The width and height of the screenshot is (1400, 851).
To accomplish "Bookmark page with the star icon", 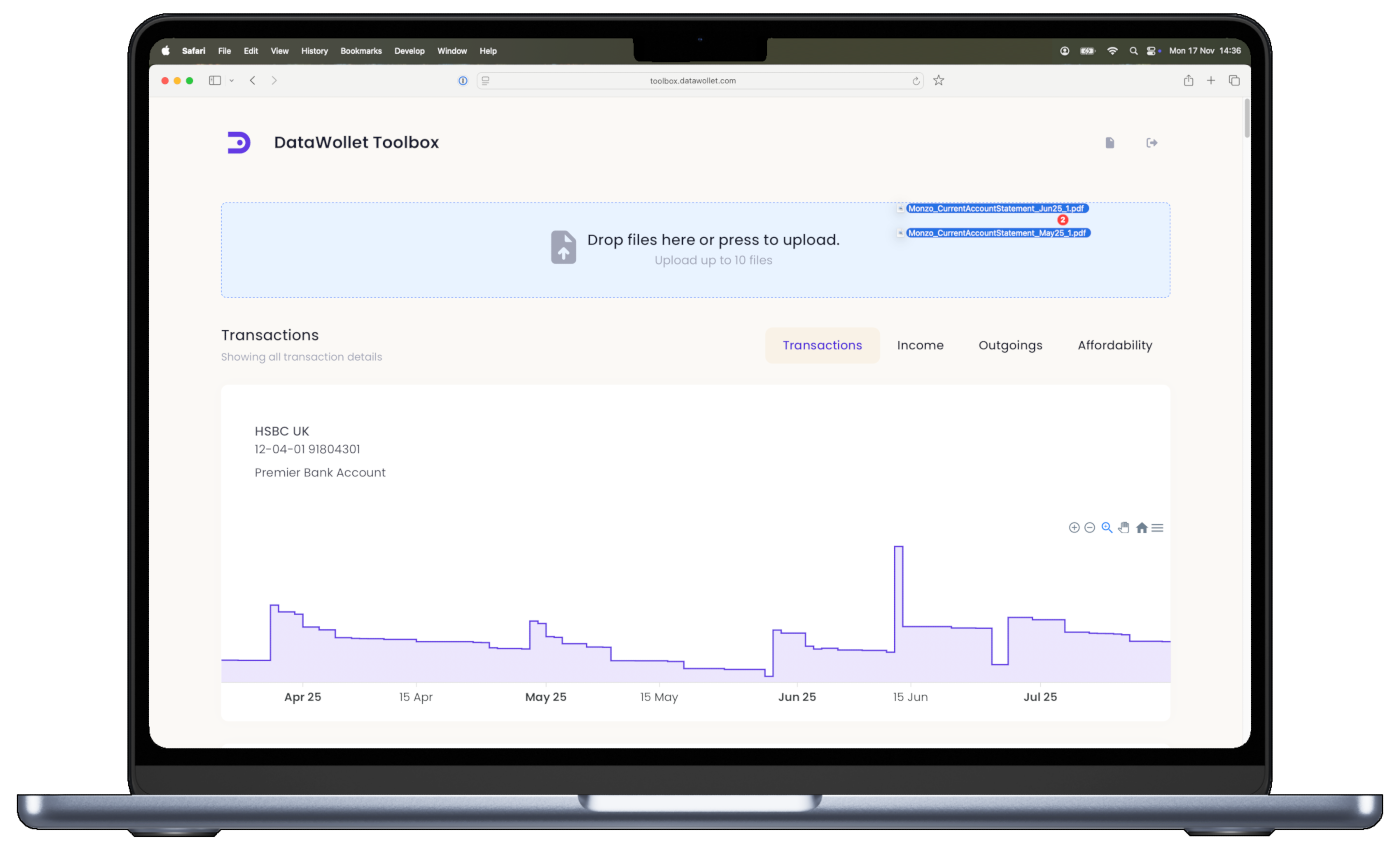I will coord(938,81).
